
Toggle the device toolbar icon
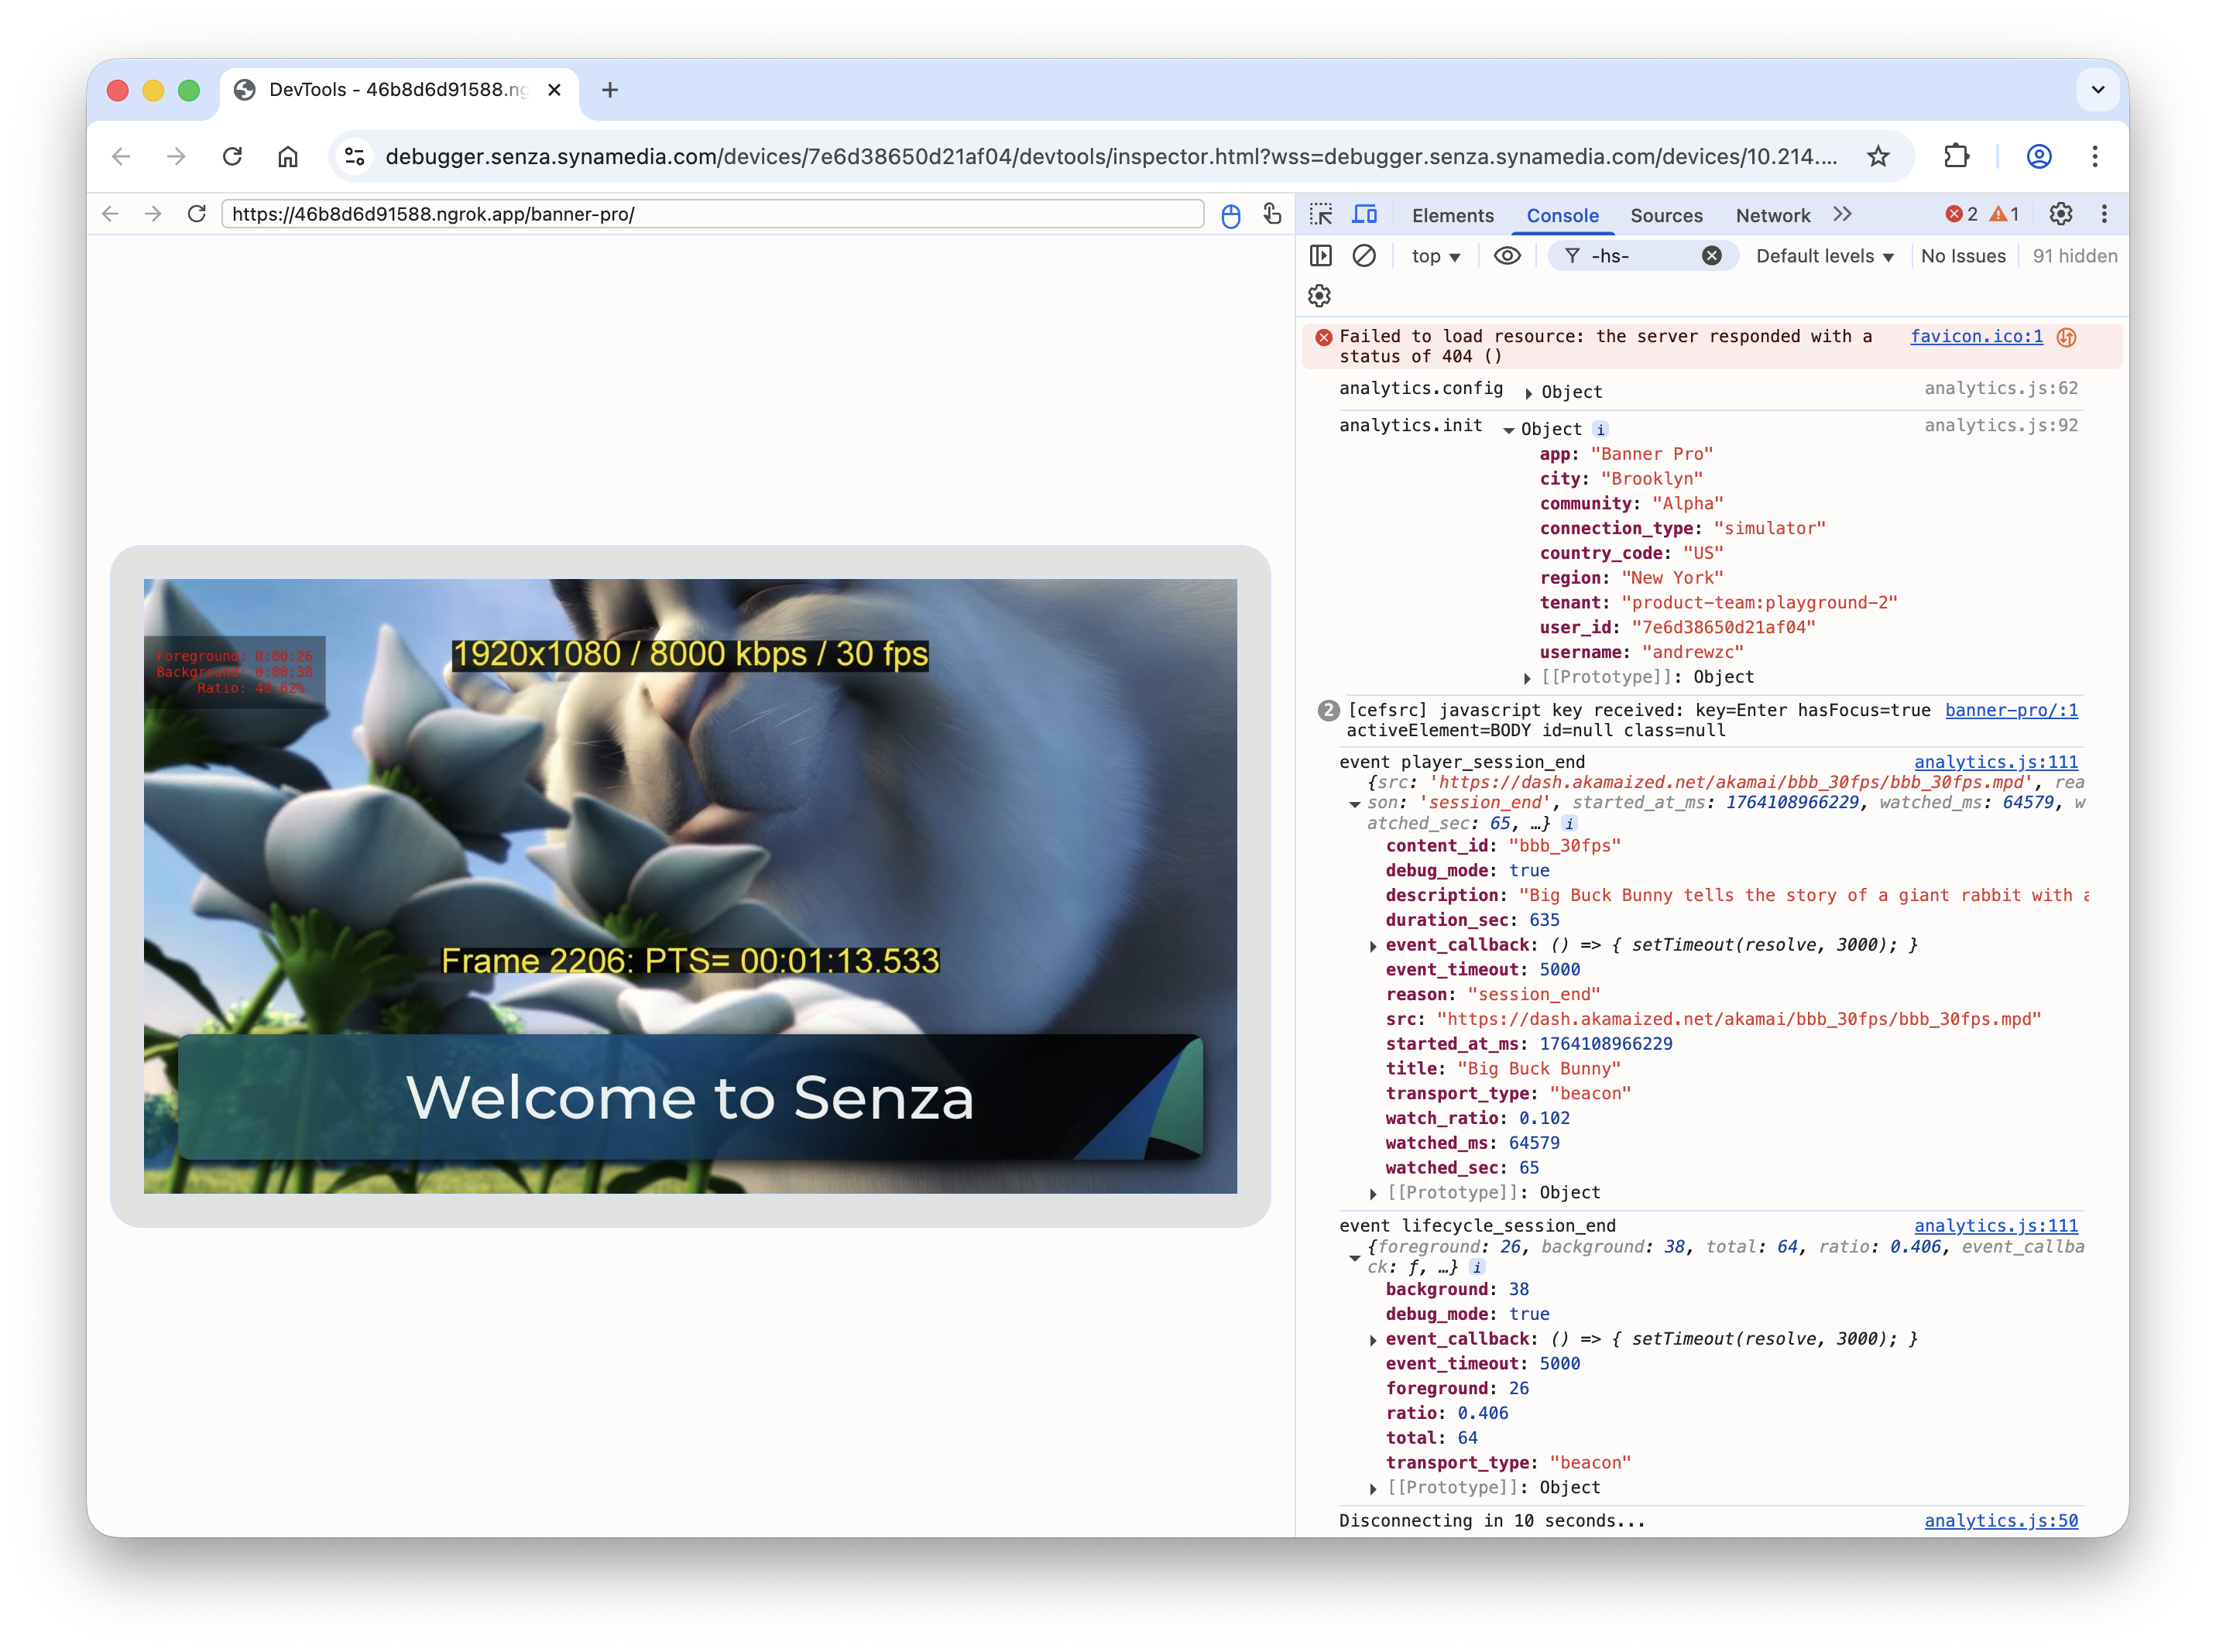click(x=1364, y=214)
